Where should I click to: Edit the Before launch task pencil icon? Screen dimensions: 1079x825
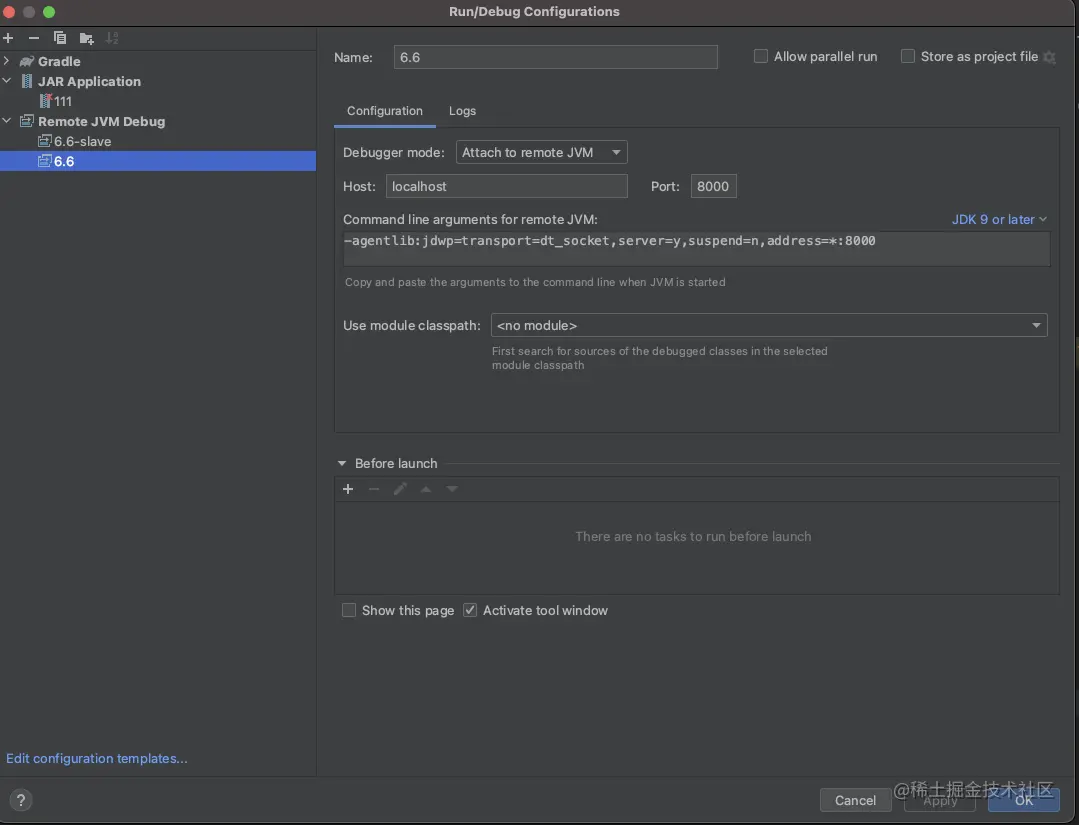(x=400, y=489)
